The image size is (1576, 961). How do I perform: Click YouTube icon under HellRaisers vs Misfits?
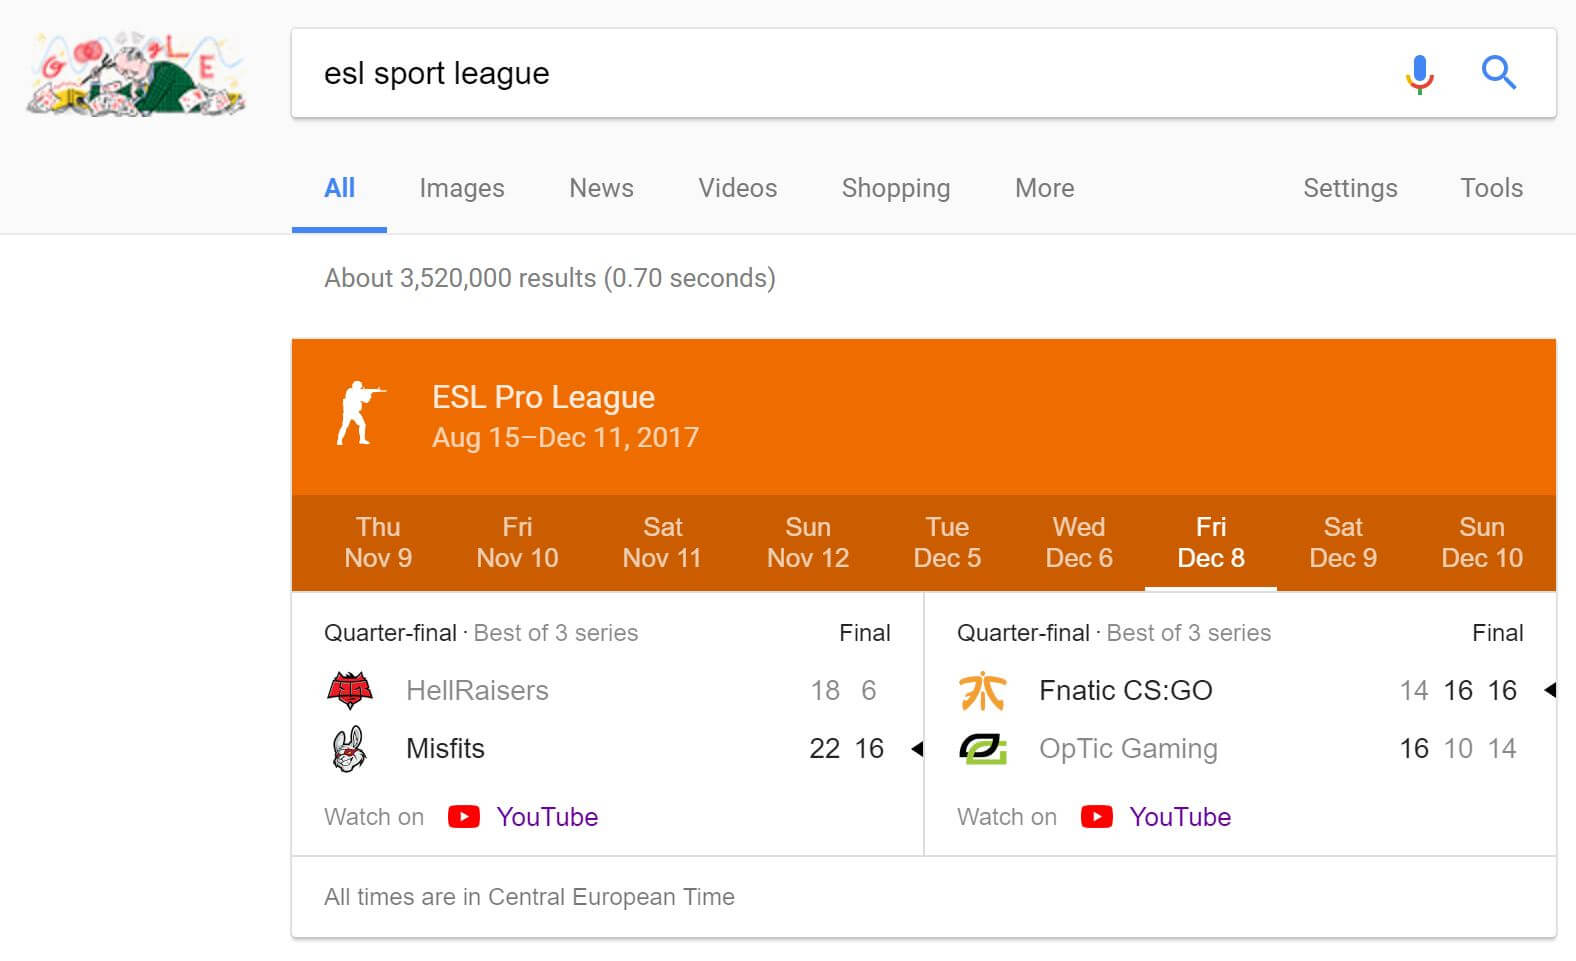point(463,817)
